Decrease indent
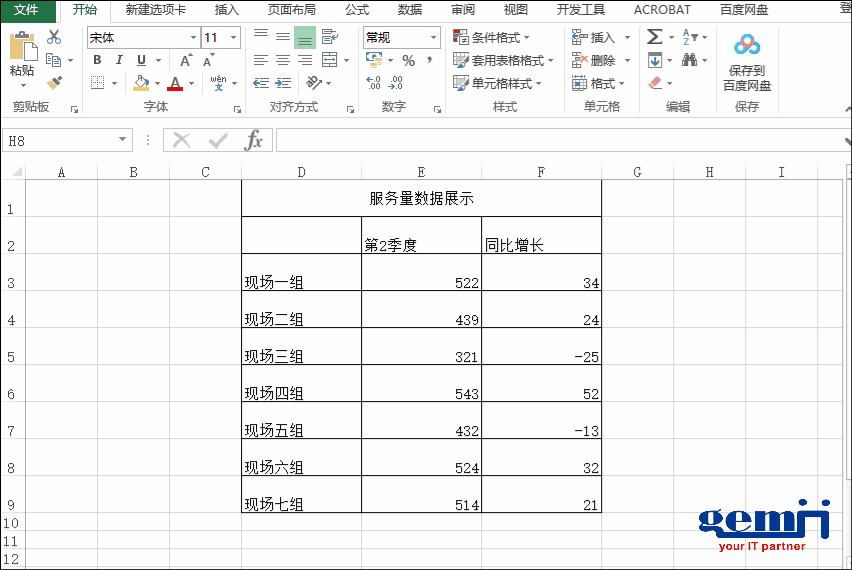The height and width of the screenshot is (570, 852). [261, 83]
